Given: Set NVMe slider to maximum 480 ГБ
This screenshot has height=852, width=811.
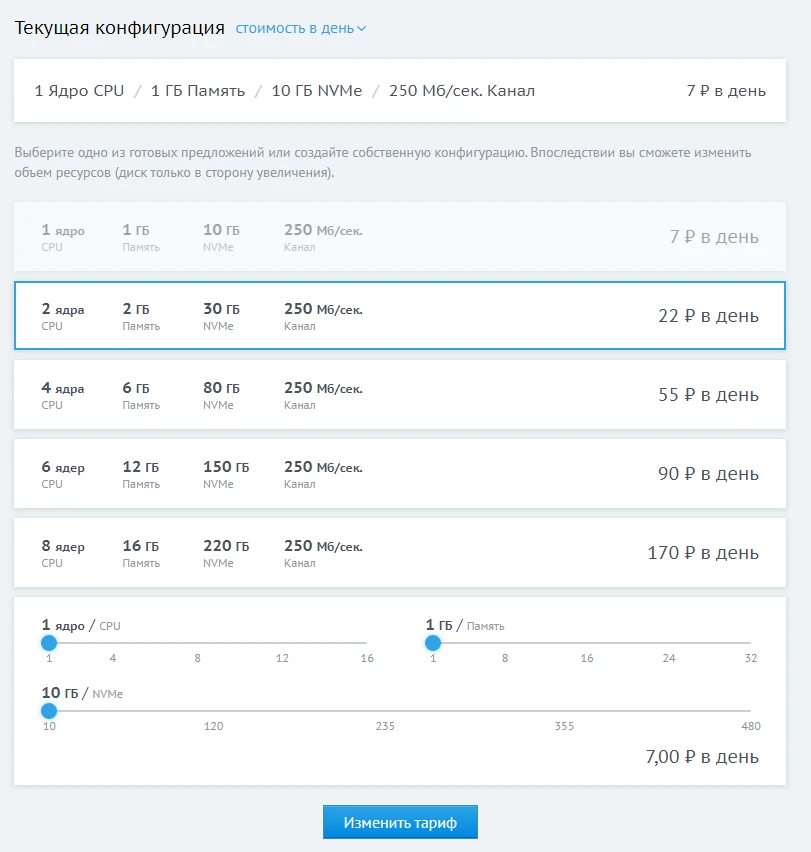Looking at the screenshot, I should pyautogui.click(x=750, y=711).
